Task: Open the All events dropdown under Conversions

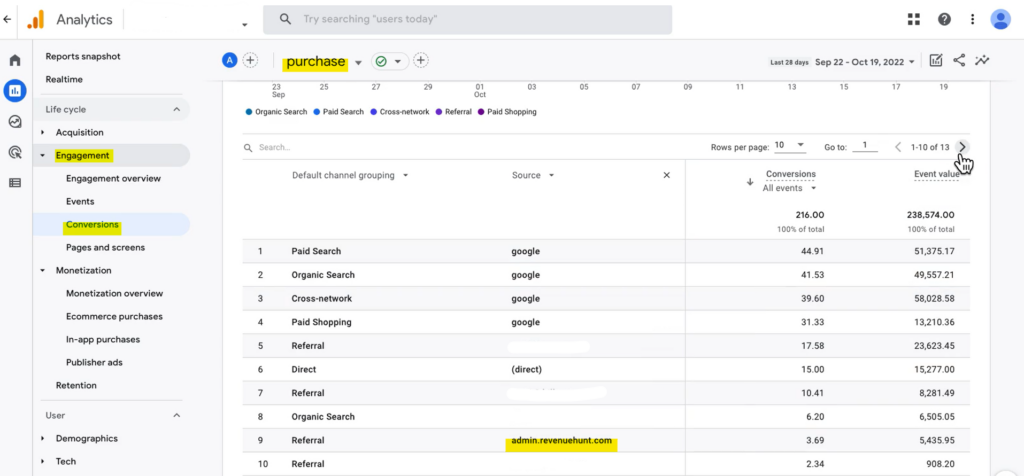Action: click(x=790, y=188)
